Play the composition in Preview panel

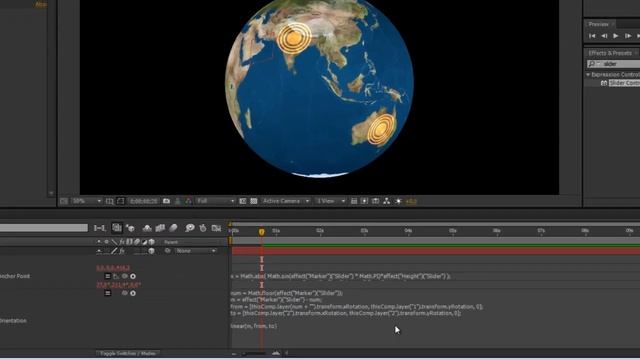(x=616, y=36)
